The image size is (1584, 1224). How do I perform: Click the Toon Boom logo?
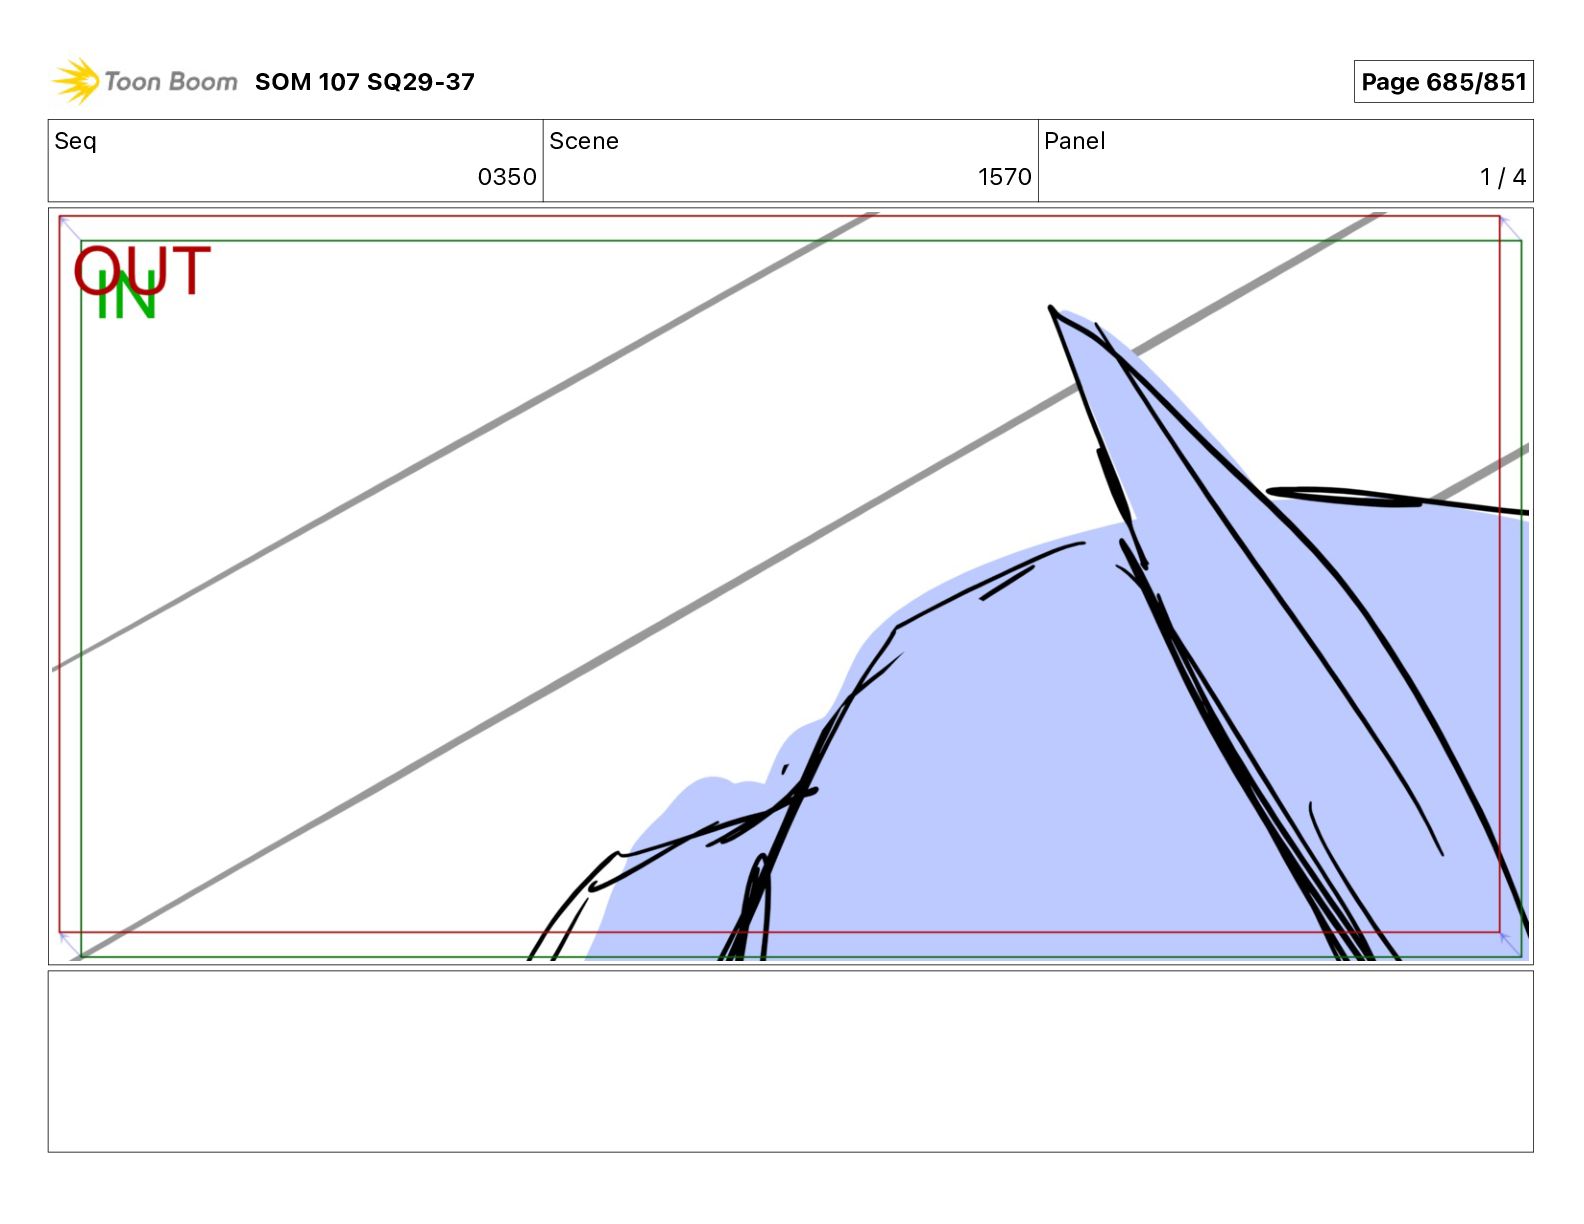[x=145, y=81]
